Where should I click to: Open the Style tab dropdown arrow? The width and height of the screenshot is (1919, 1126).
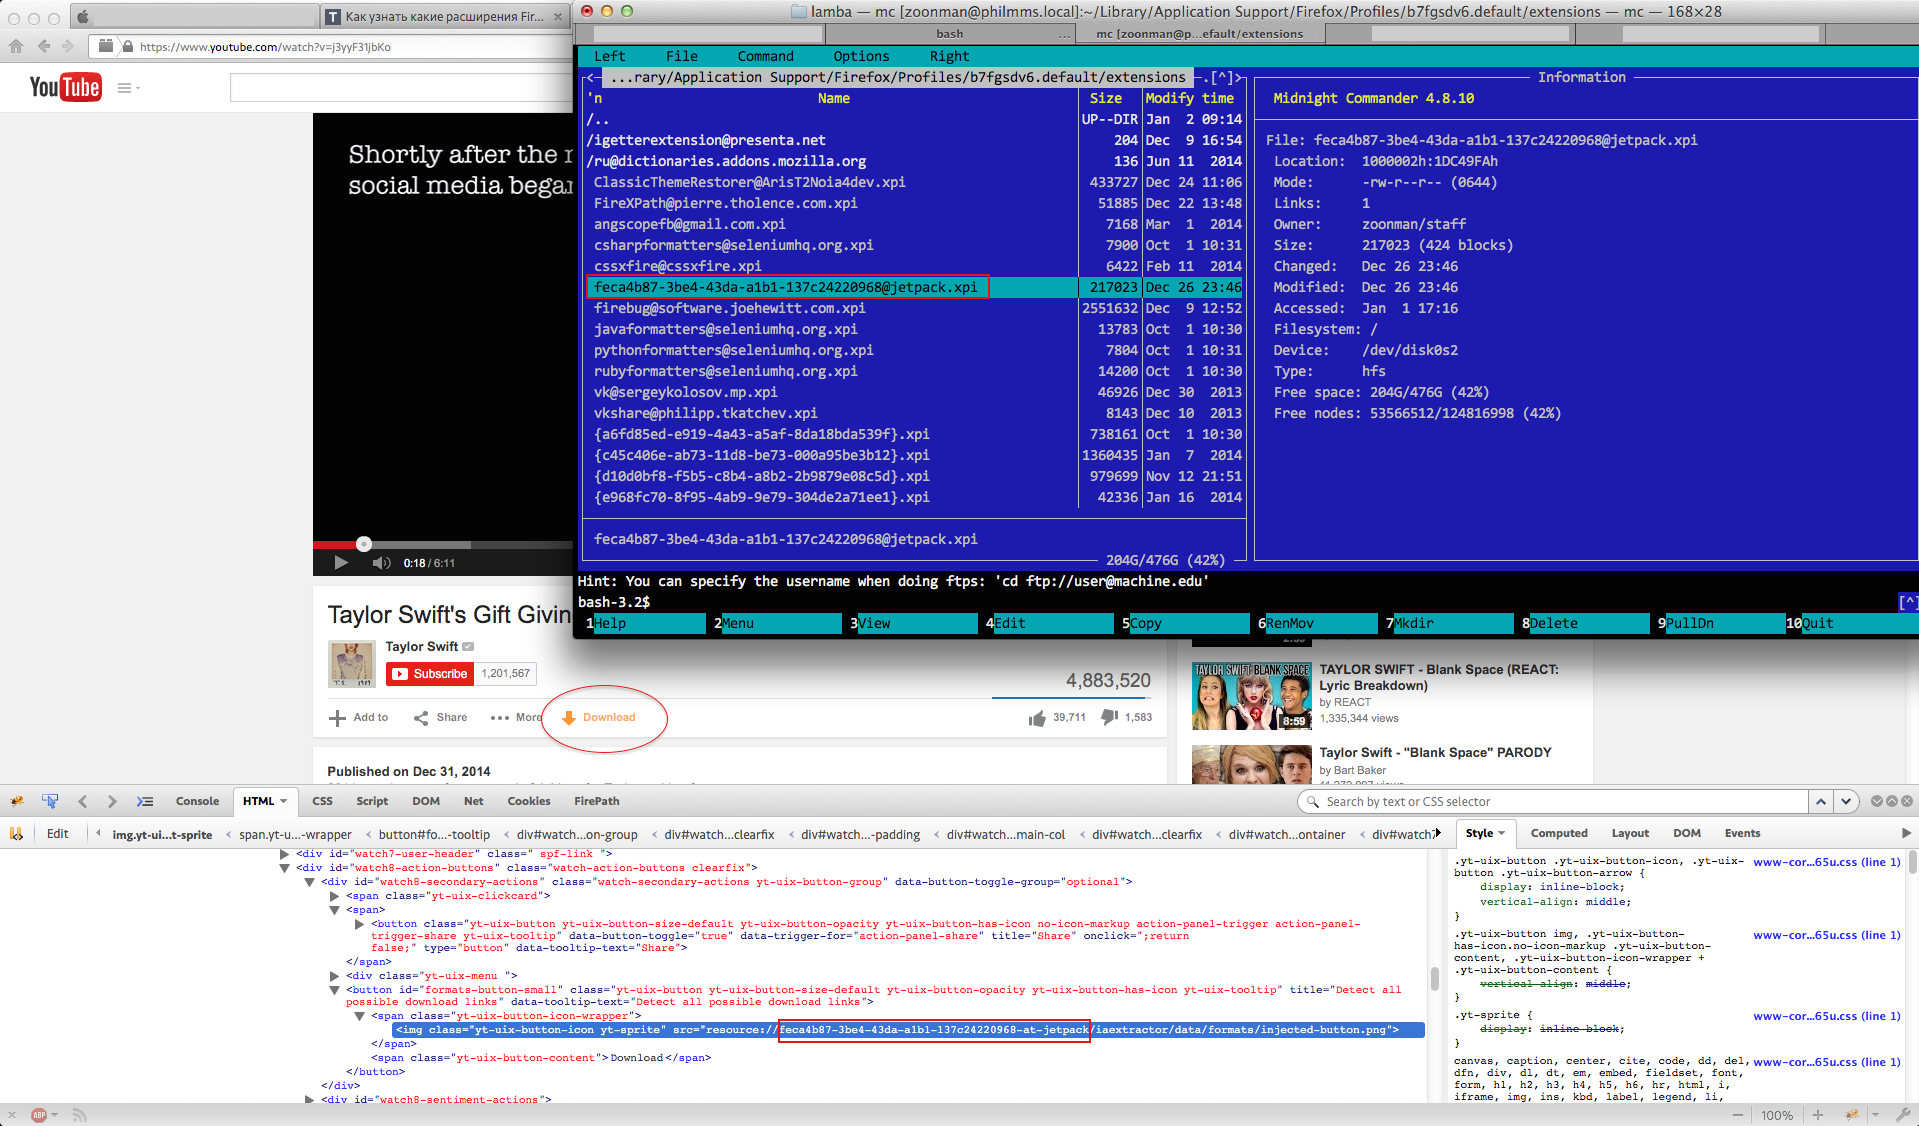pyautogui.click(x=1501, y=833)
